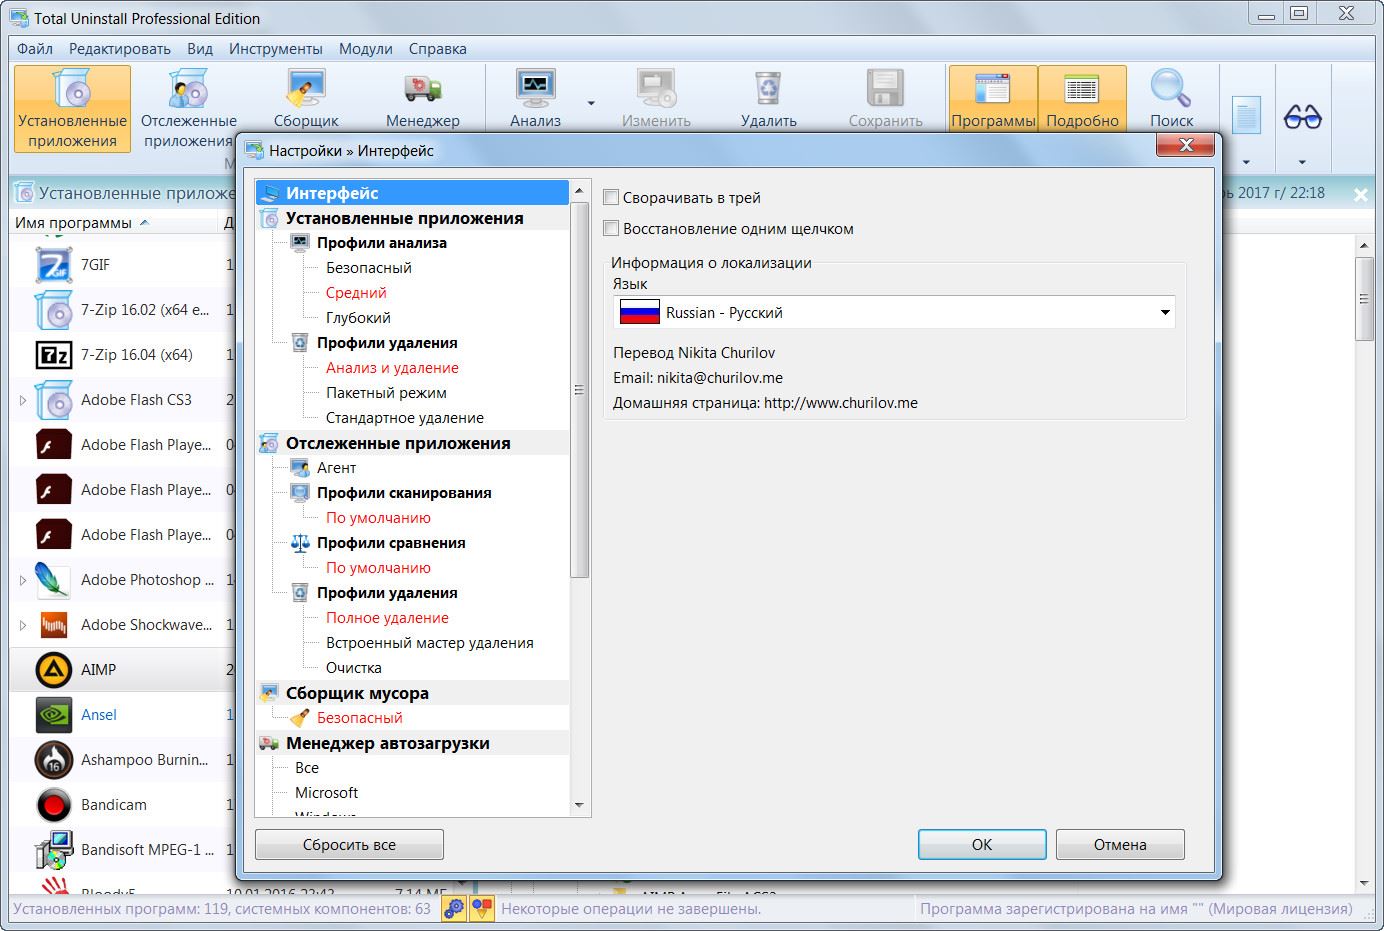This screenshot has width=1384, height=931.
Task: Select 7-Zip 16.04 (x64) entry
Action: [137, 355]
